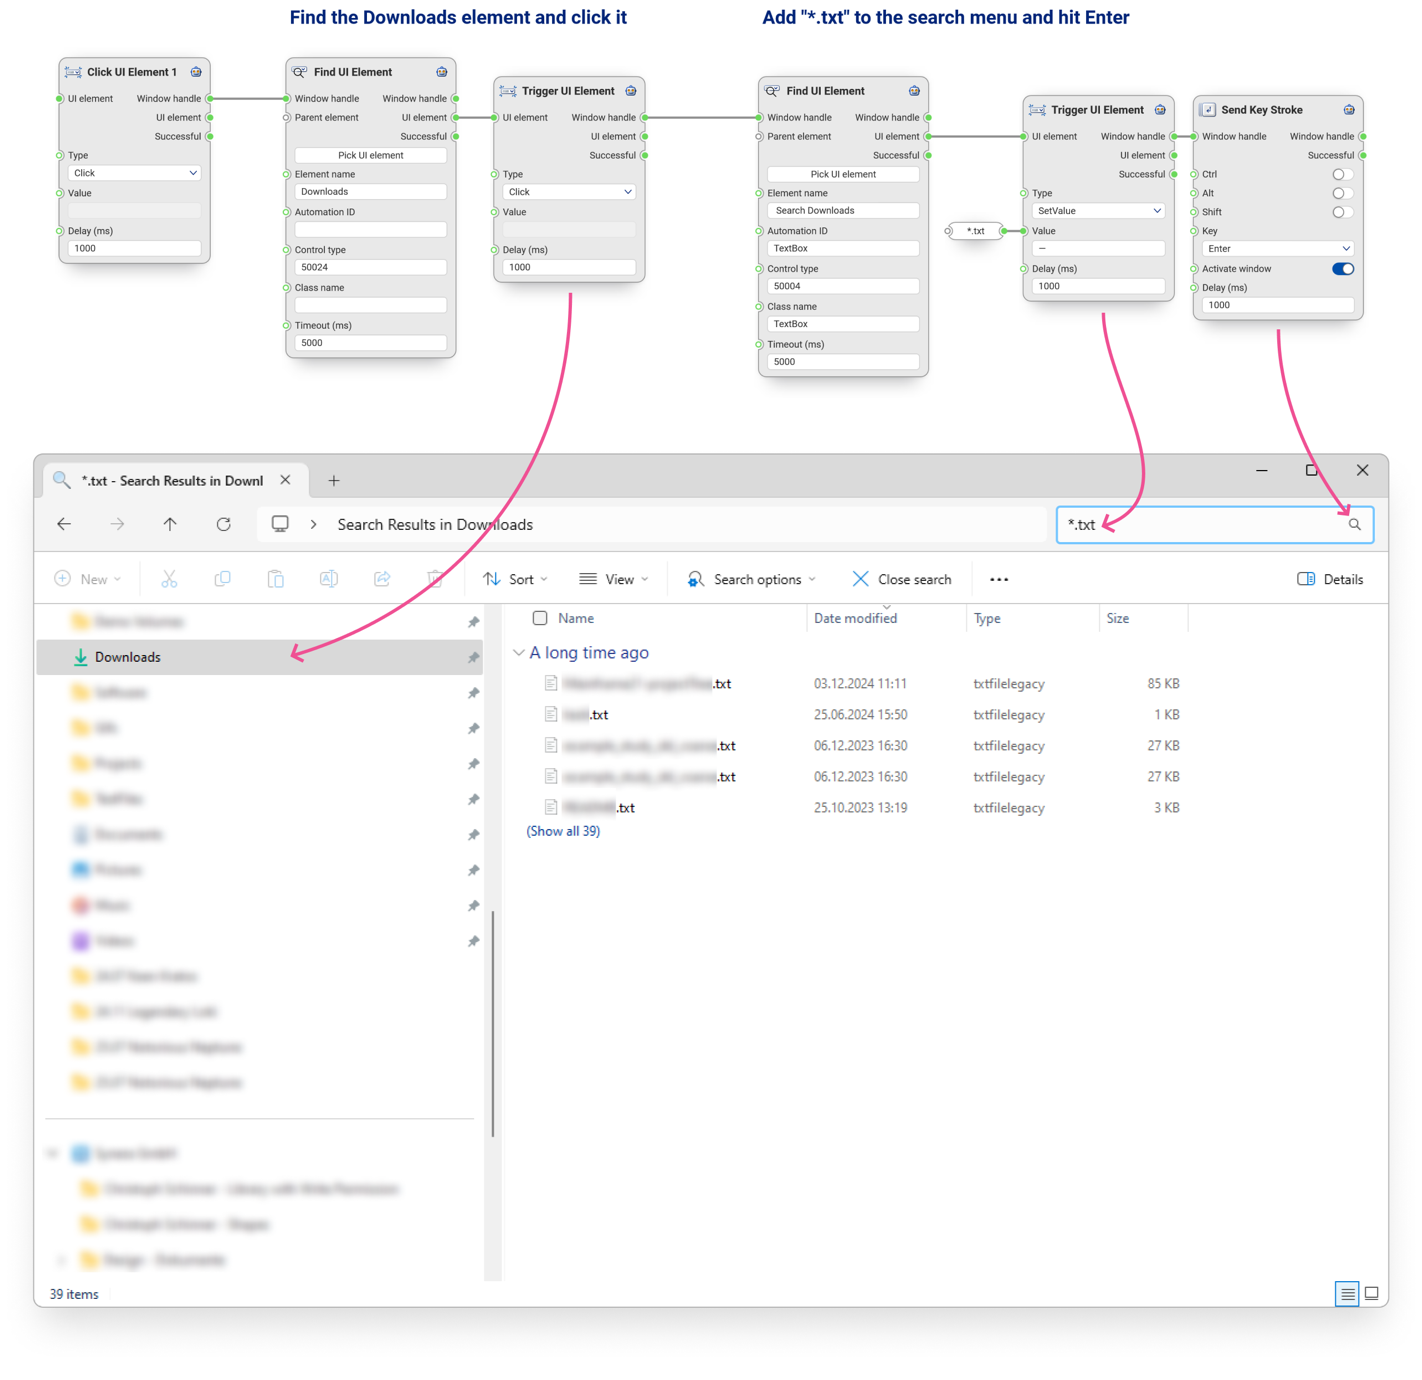This screenshot has height=1380, width=1422.
Task: Click the Send Key Stroke node icon
Action: pos(1208,110)
